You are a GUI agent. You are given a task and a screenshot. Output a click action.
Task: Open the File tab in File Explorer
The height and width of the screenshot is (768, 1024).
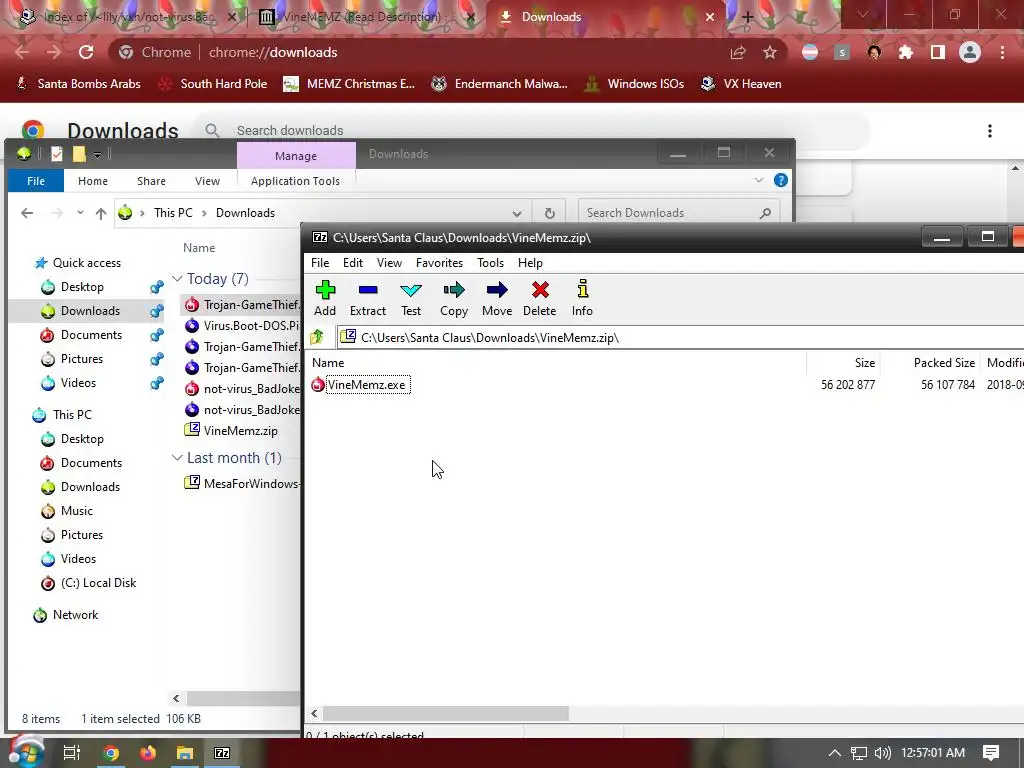[36, 181]
